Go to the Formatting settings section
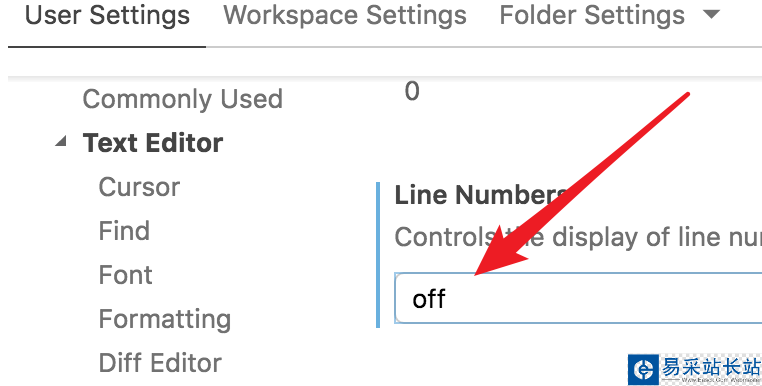The height and width of the screenshot is (386, 762). [x=165, y=319]
